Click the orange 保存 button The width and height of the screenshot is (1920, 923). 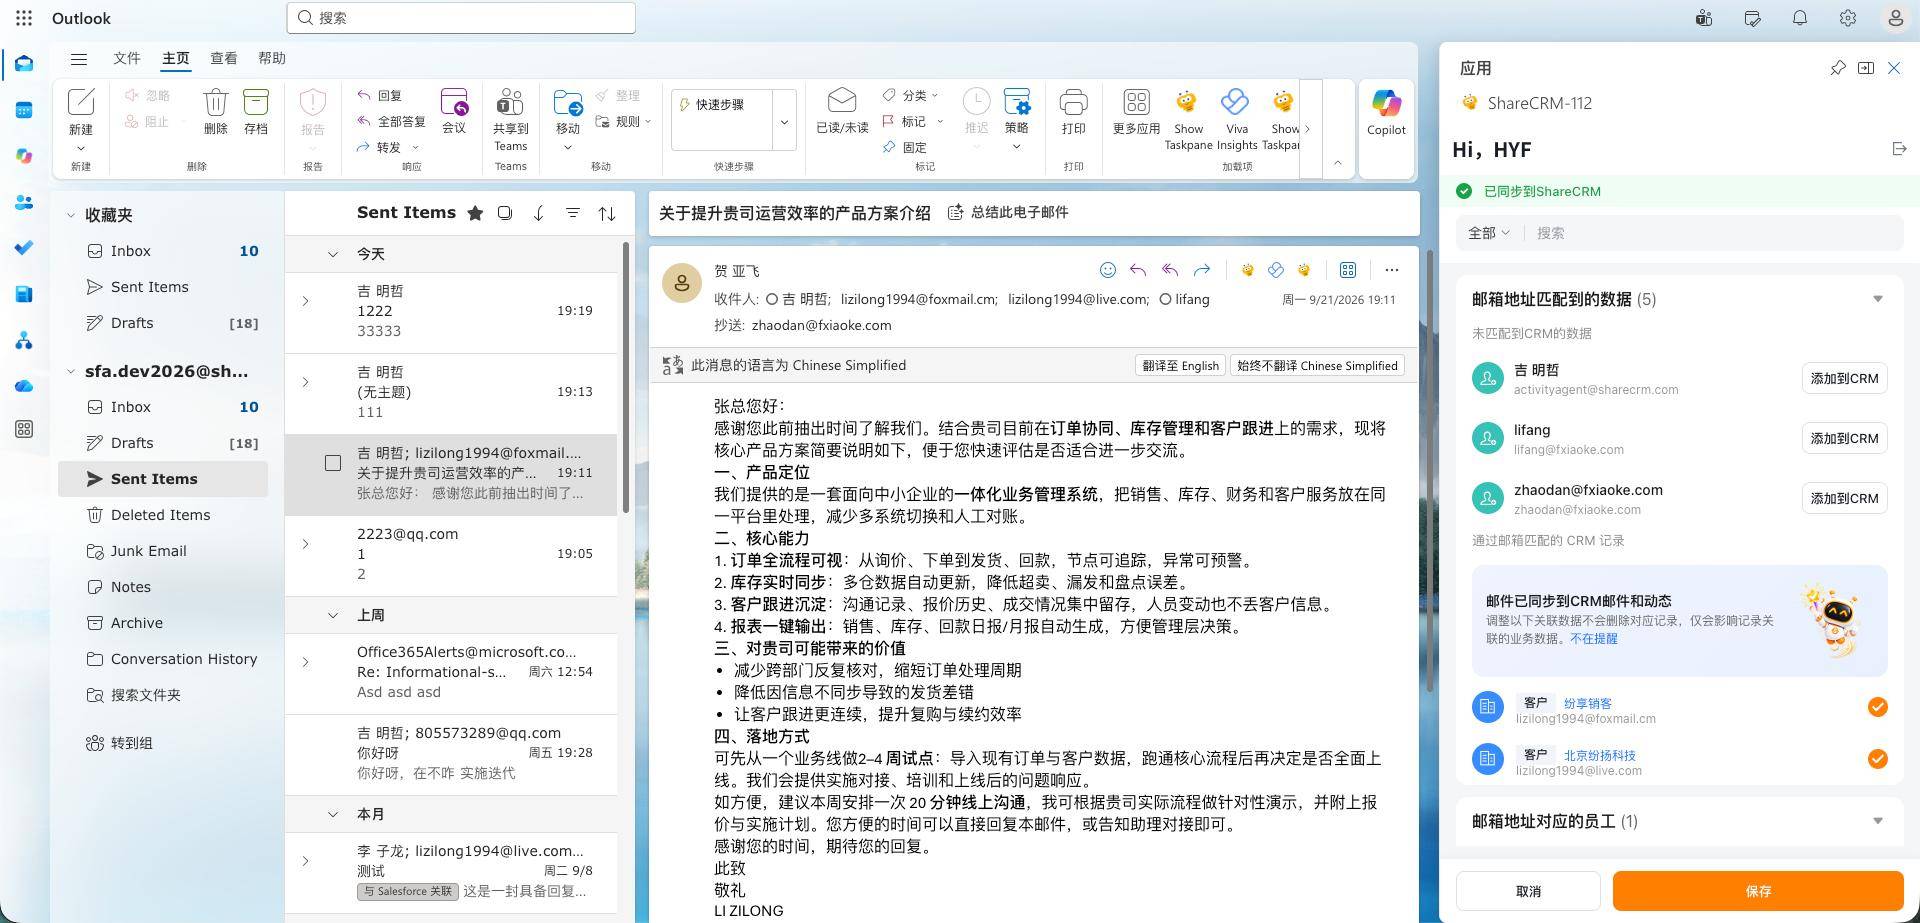pyautogui.click(x=1758, y=891)
